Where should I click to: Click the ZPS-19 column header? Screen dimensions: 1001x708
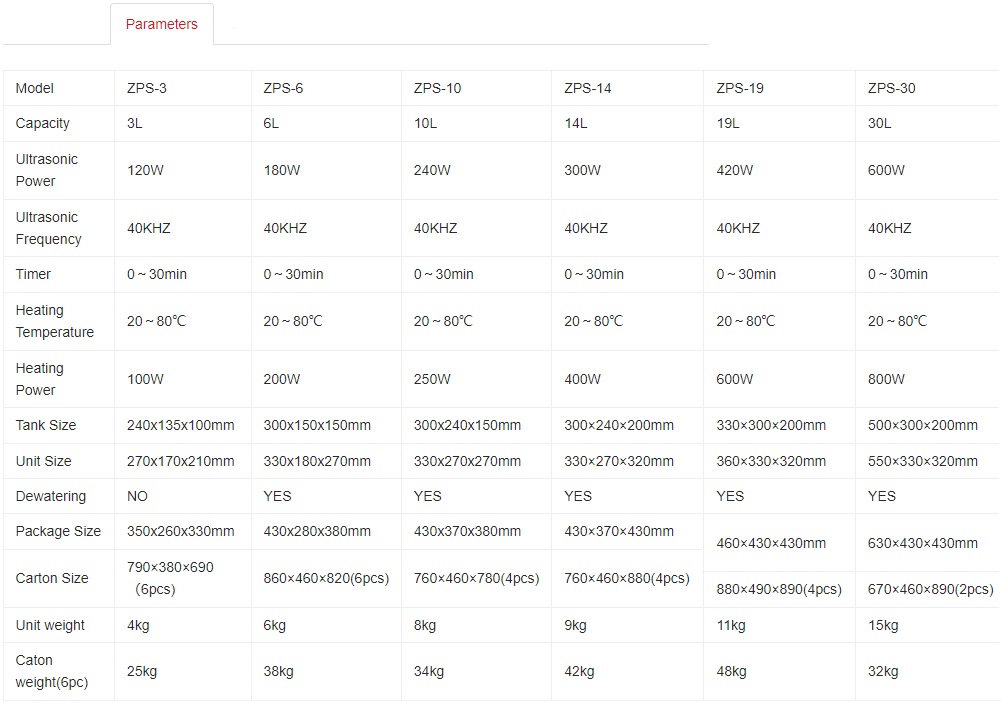point(740,88)
